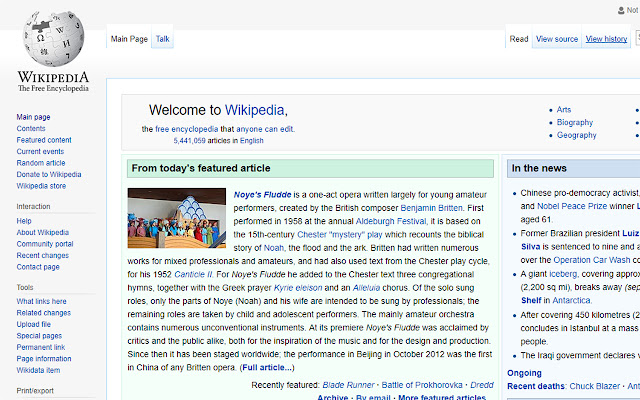Switch to the Talk tab
Viewport: 640px width, 400px height.
pyautogui.click(x=162, y=39)
